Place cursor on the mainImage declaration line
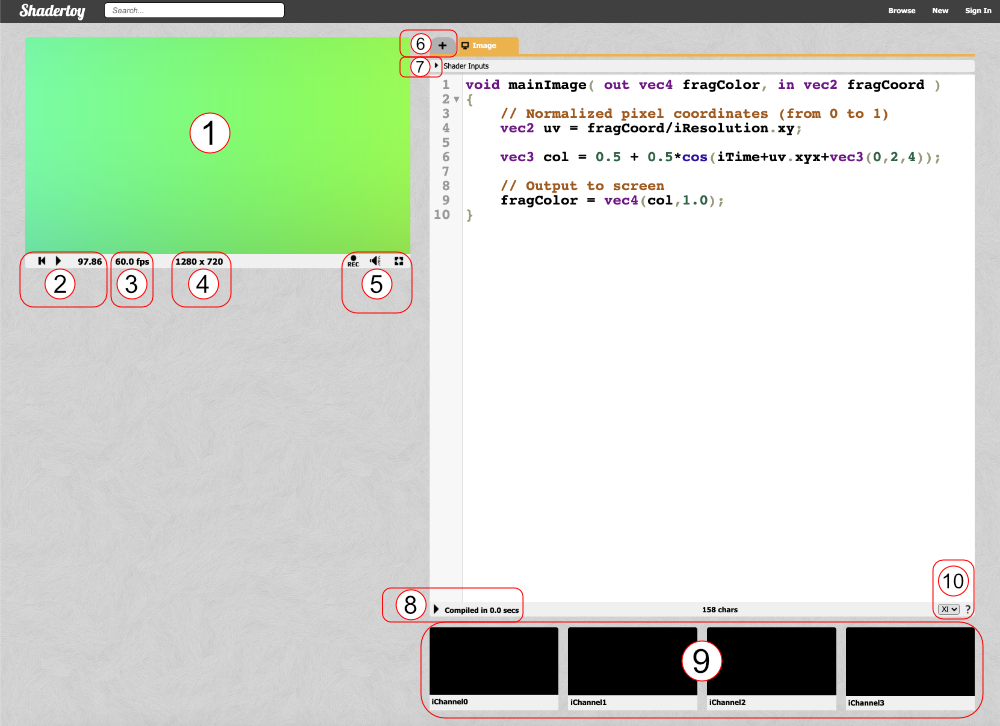Image resolution: width=1000 pixels, height=726 pixels. click(x=702, y=85)
